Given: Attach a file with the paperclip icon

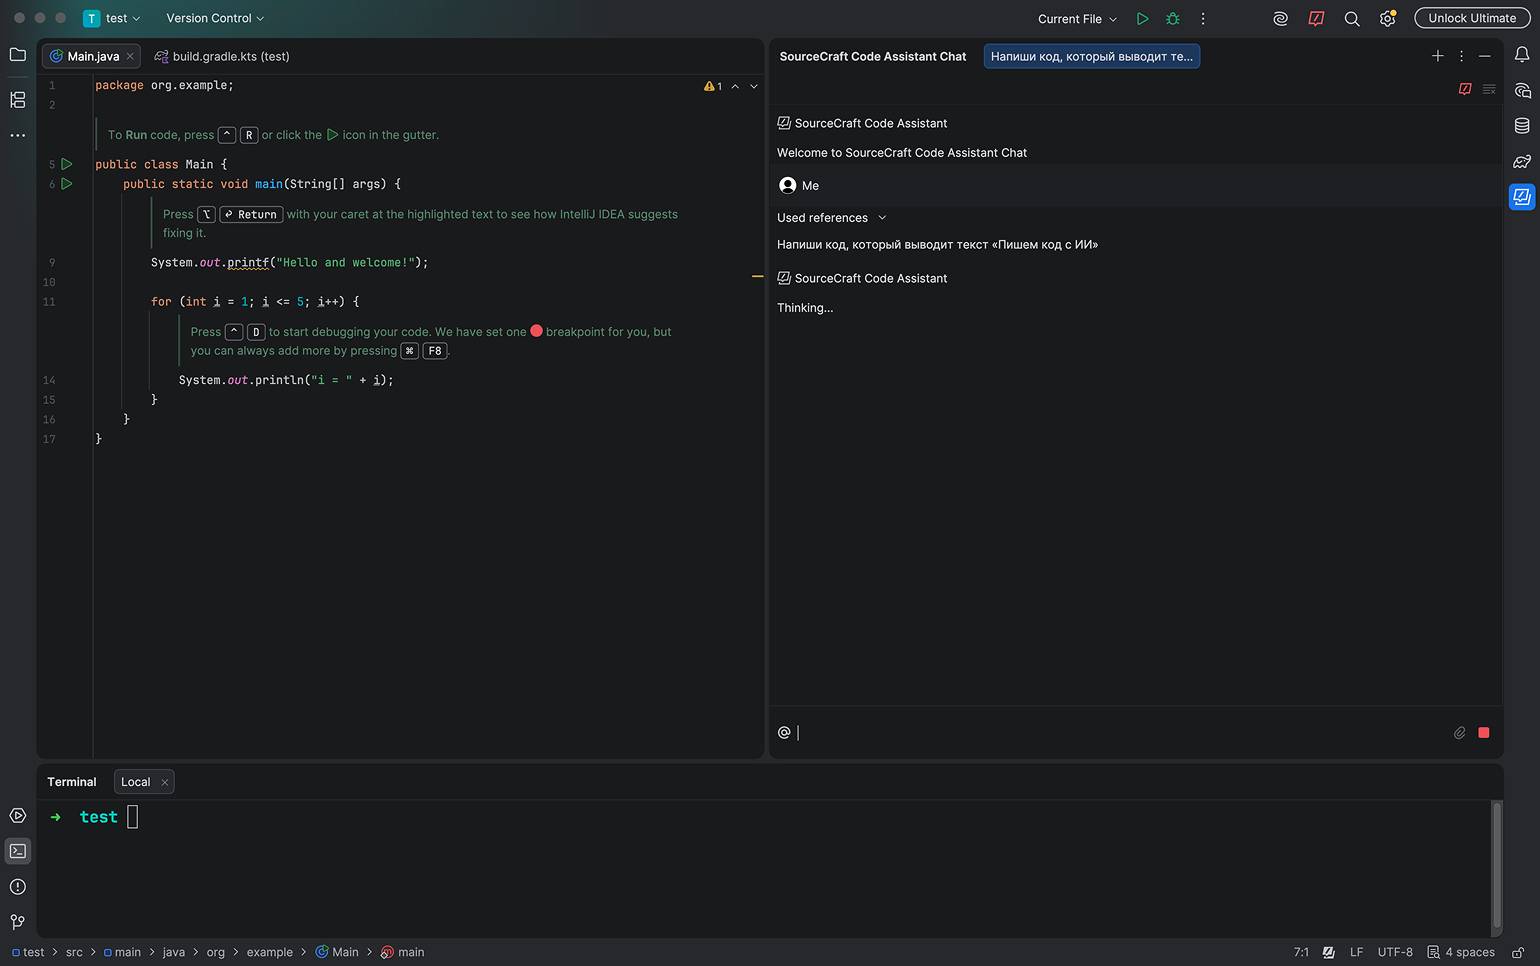Looking at the screenshot, I should (x=1459, y=733).
